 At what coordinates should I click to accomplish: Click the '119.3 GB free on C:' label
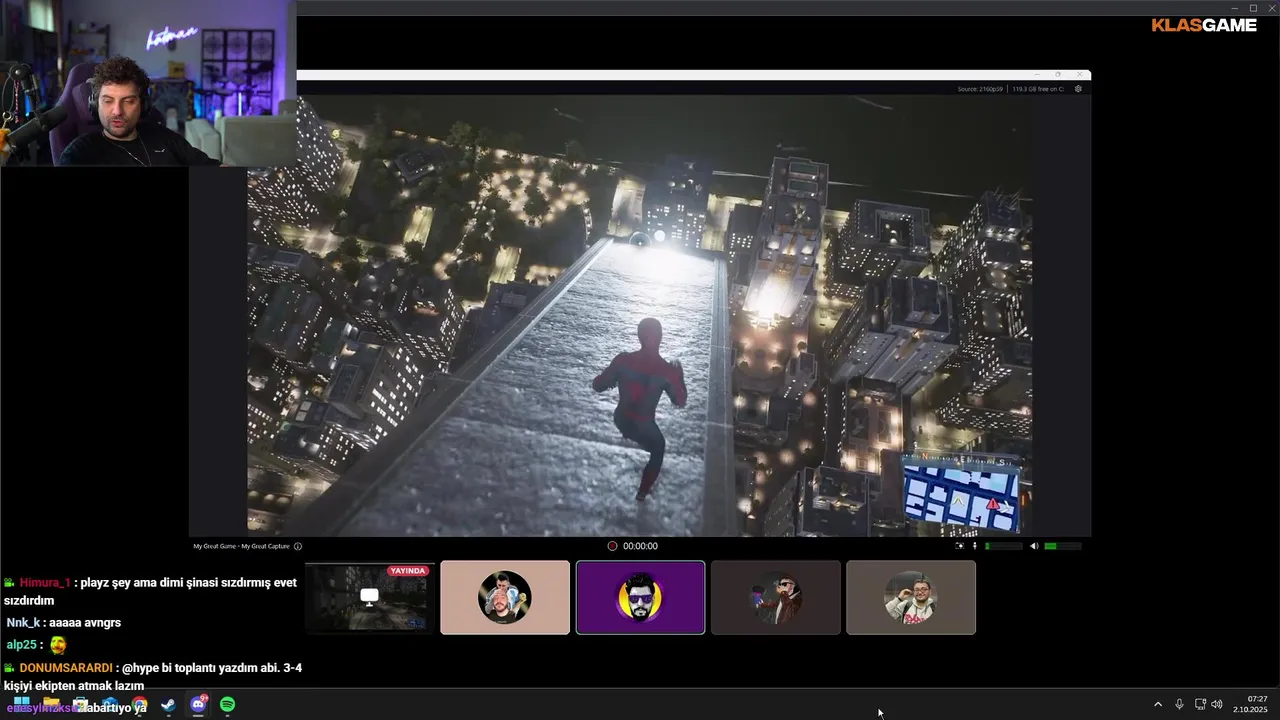click(x=1039, y=89)
